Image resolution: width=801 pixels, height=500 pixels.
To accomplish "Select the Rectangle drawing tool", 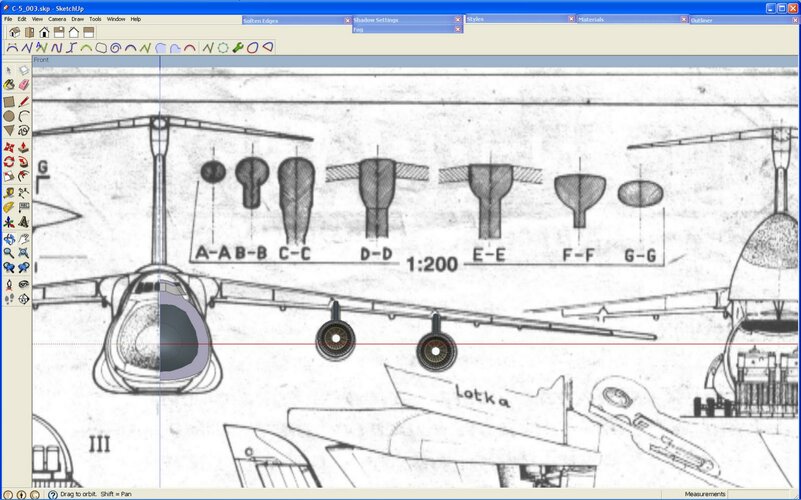I will click(x=9, y=102).
